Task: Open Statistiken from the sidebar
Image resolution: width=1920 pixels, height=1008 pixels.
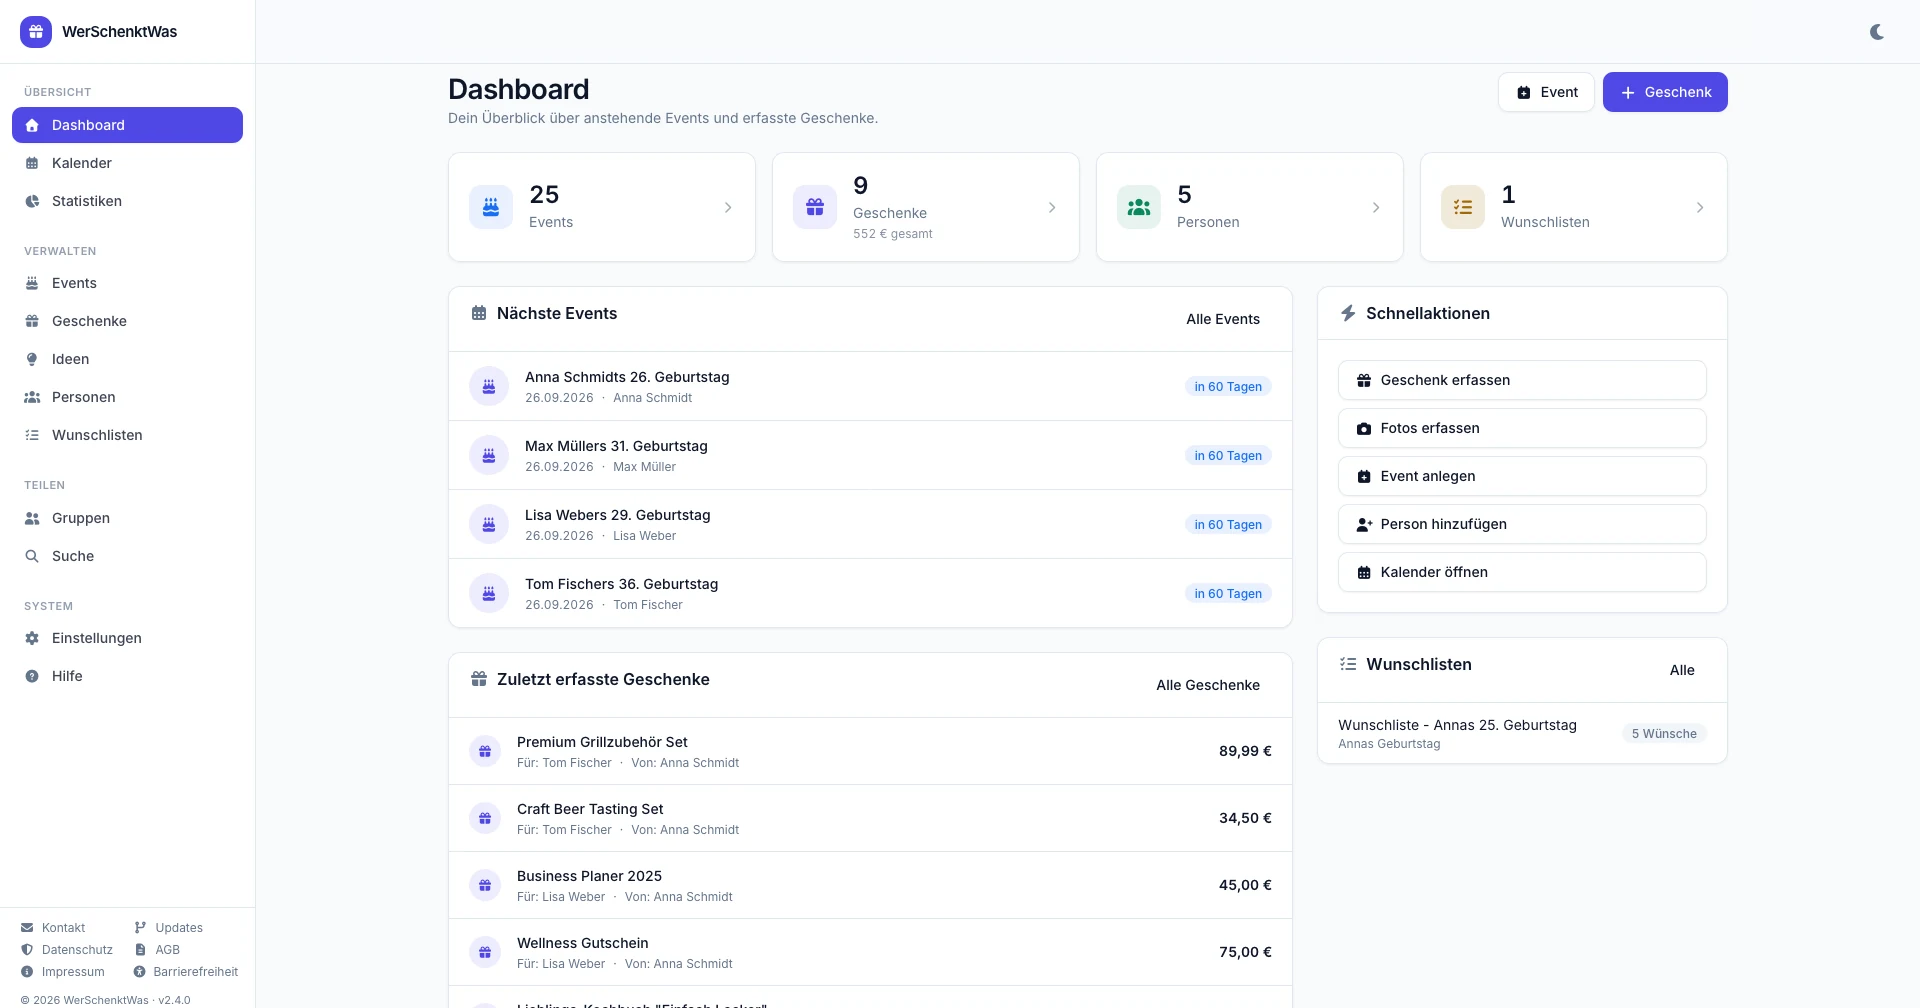Action: point(127,201)
